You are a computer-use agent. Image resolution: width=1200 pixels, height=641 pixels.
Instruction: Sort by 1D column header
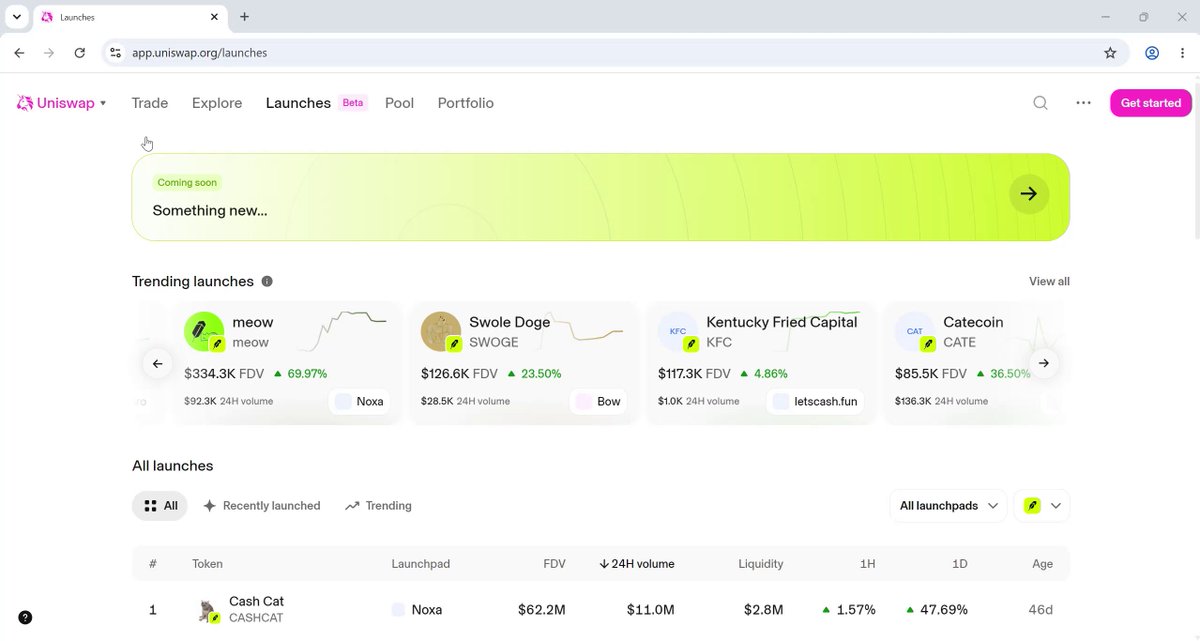[960, 564]
